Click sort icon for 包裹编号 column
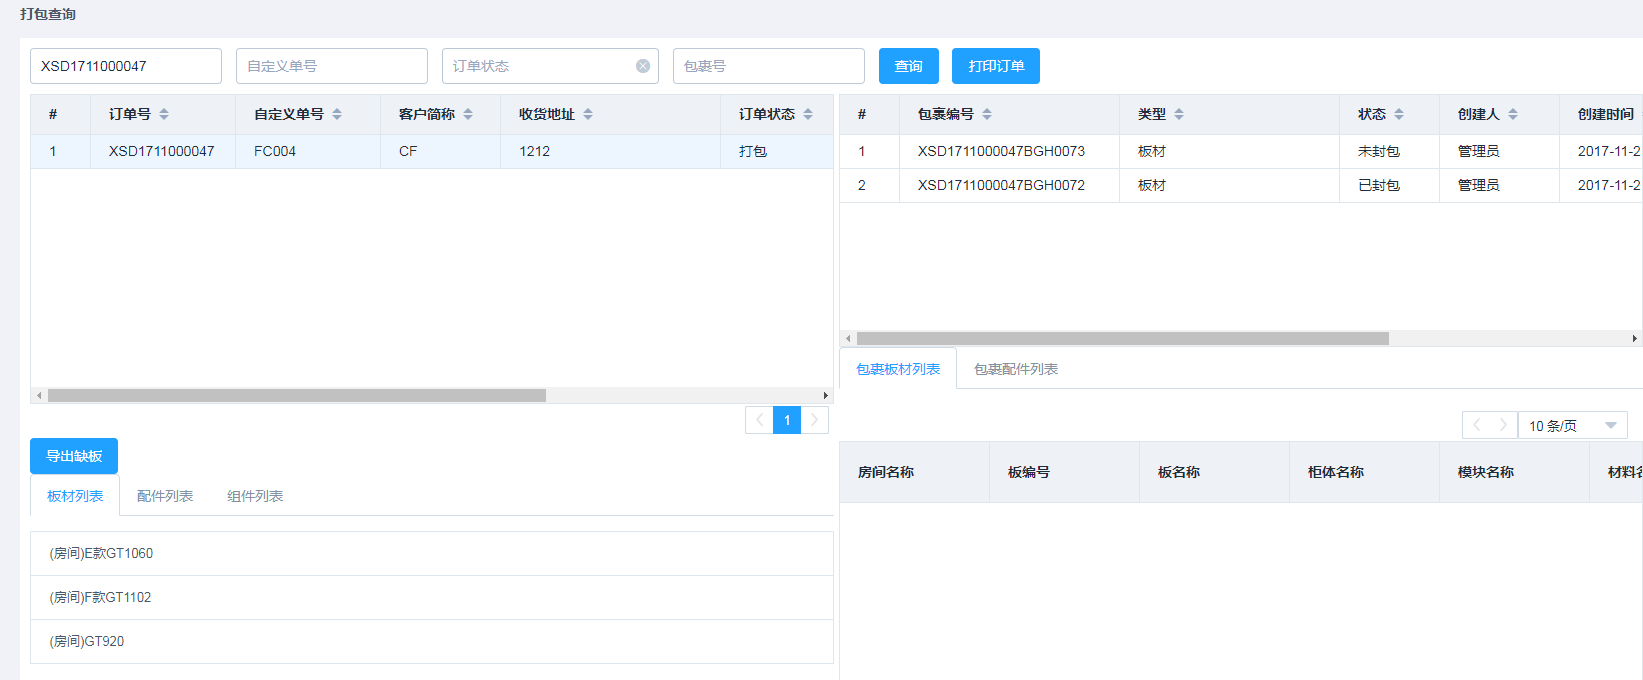This screenshot has width=1643, height=680. click(x=987, y=114)
